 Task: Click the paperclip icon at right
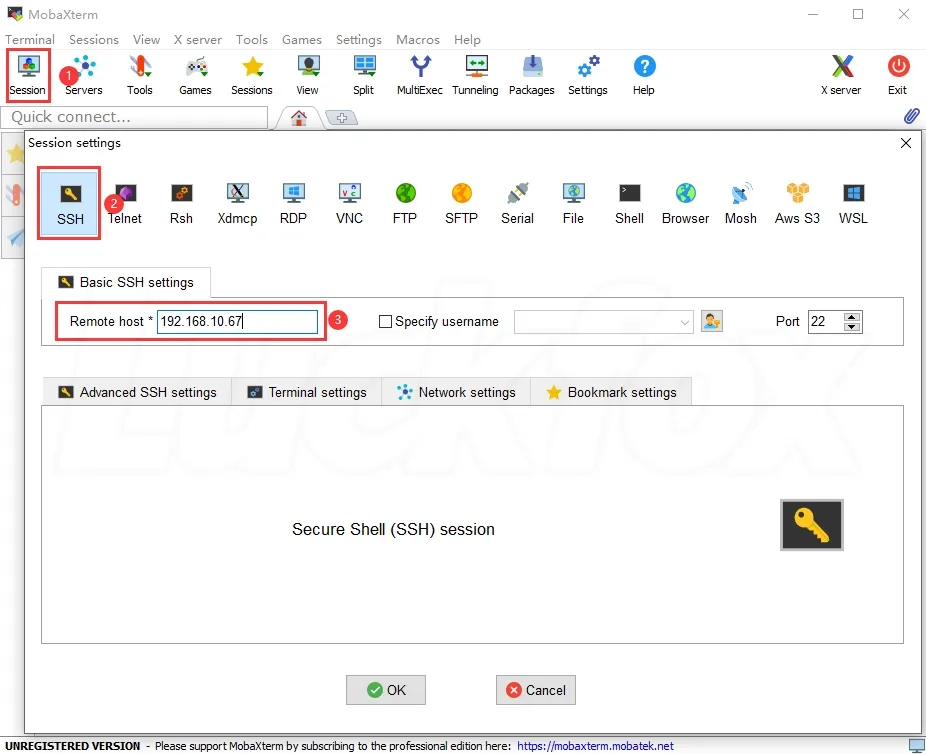912,116
